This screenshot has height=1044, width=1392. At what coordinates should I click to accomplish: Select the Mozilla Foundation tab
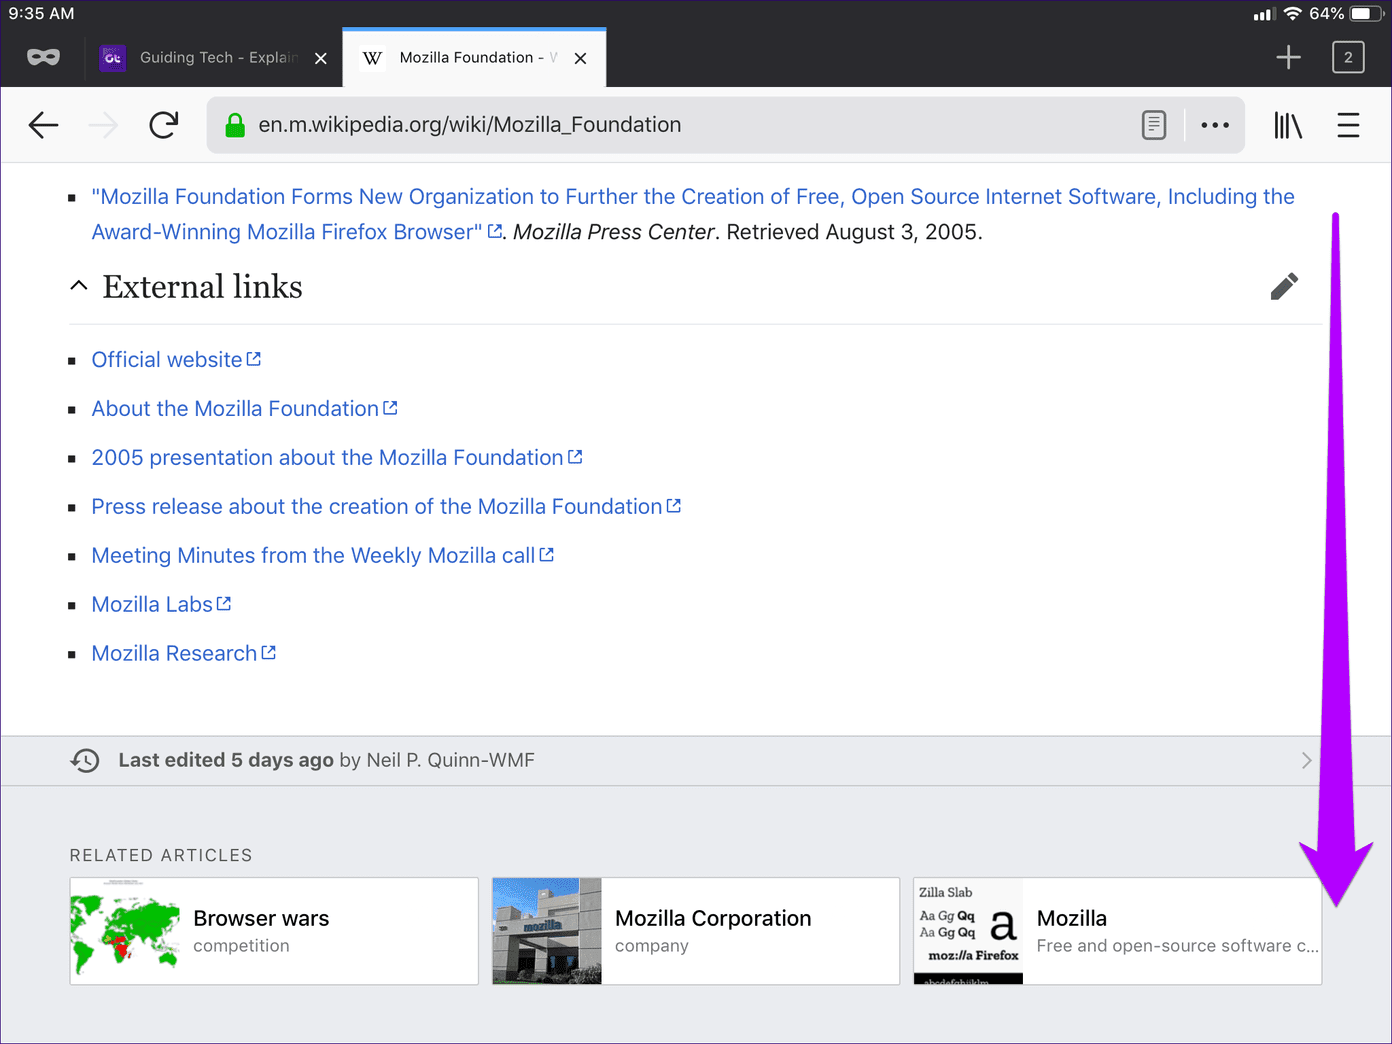[x=474, y=58]
